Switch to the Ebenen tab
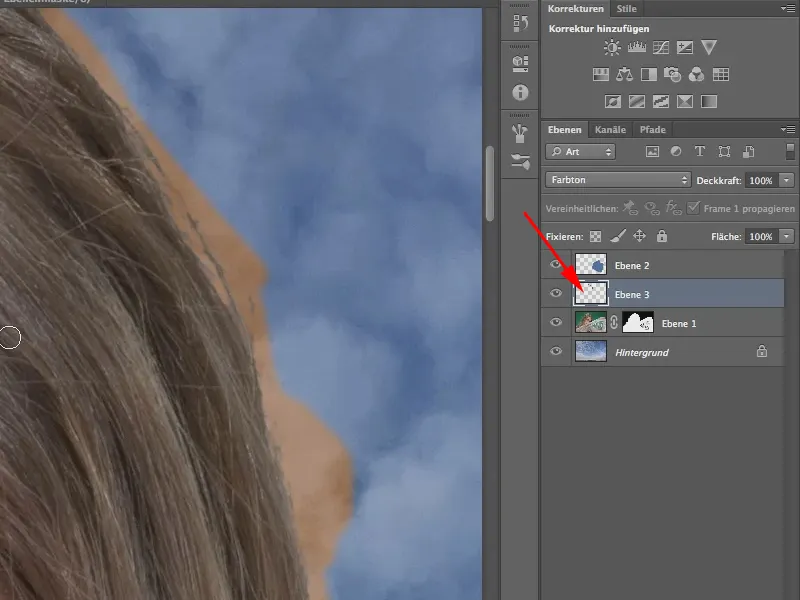800x600 pixels. pyautogui.click(x=564, y=130)
